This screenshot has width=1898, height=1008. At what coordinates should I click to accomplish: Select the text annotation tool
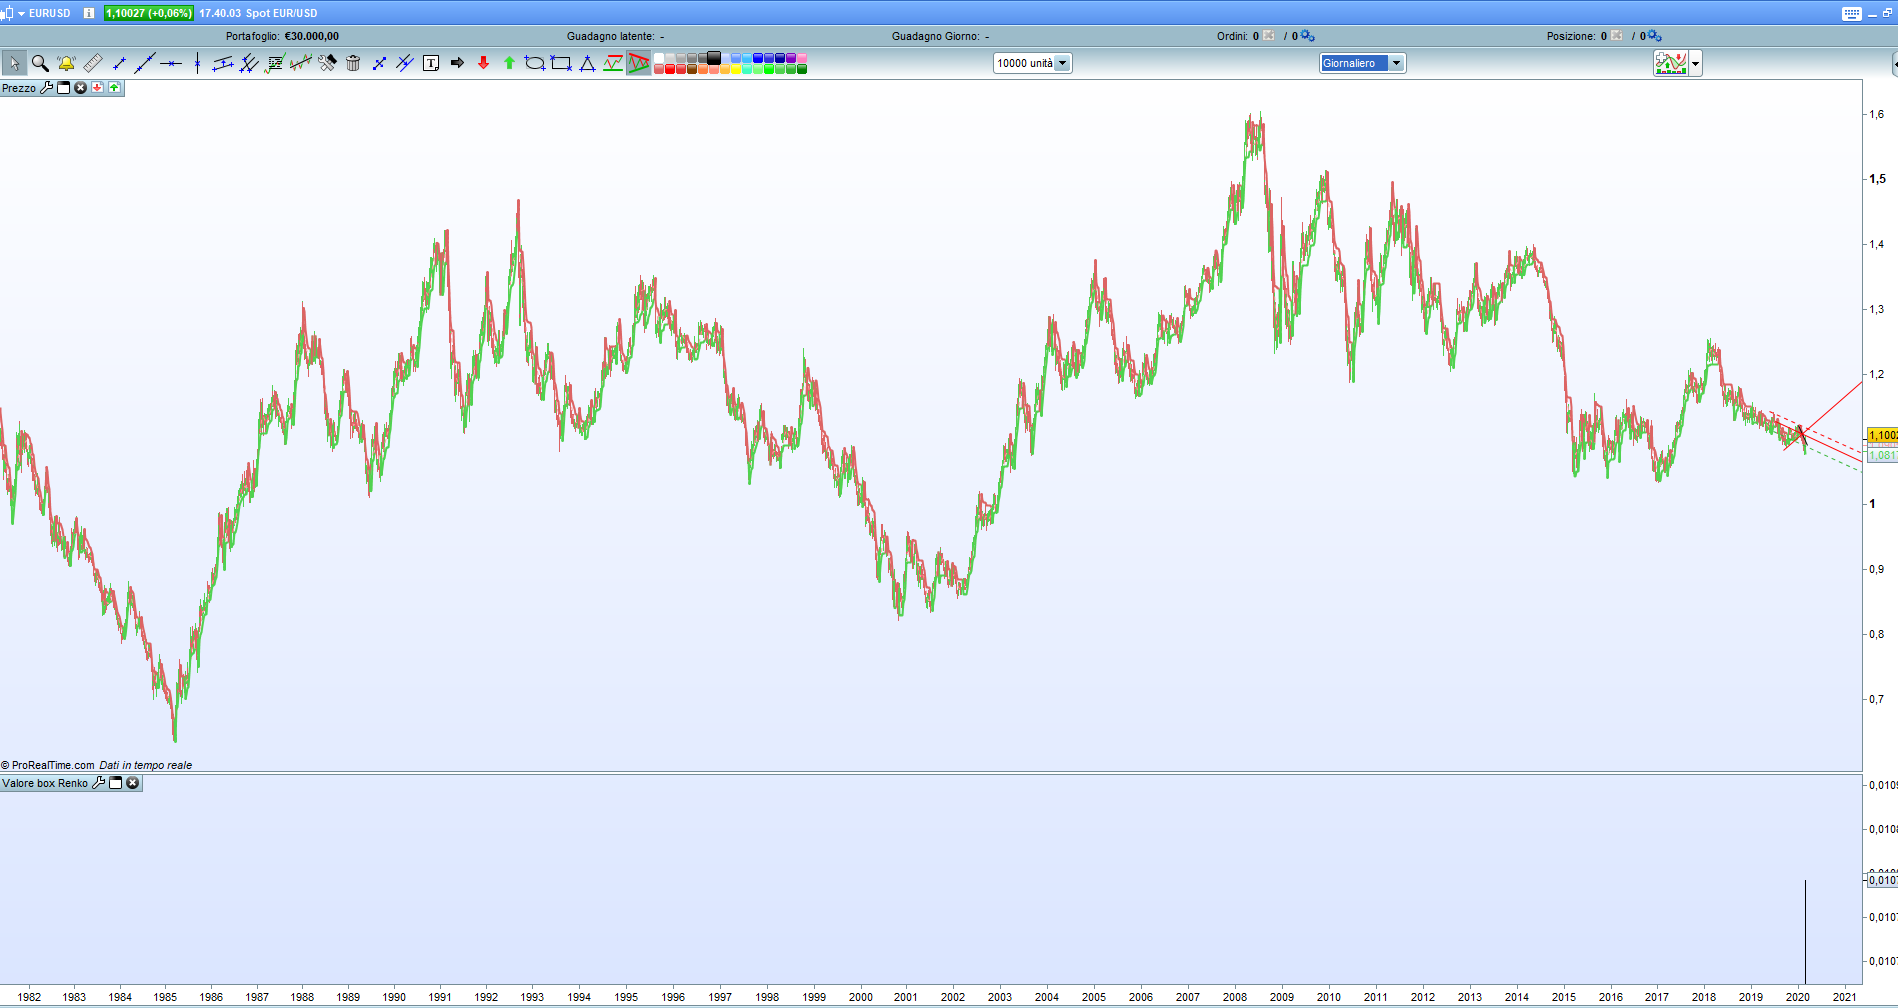[x=431, y=63]
